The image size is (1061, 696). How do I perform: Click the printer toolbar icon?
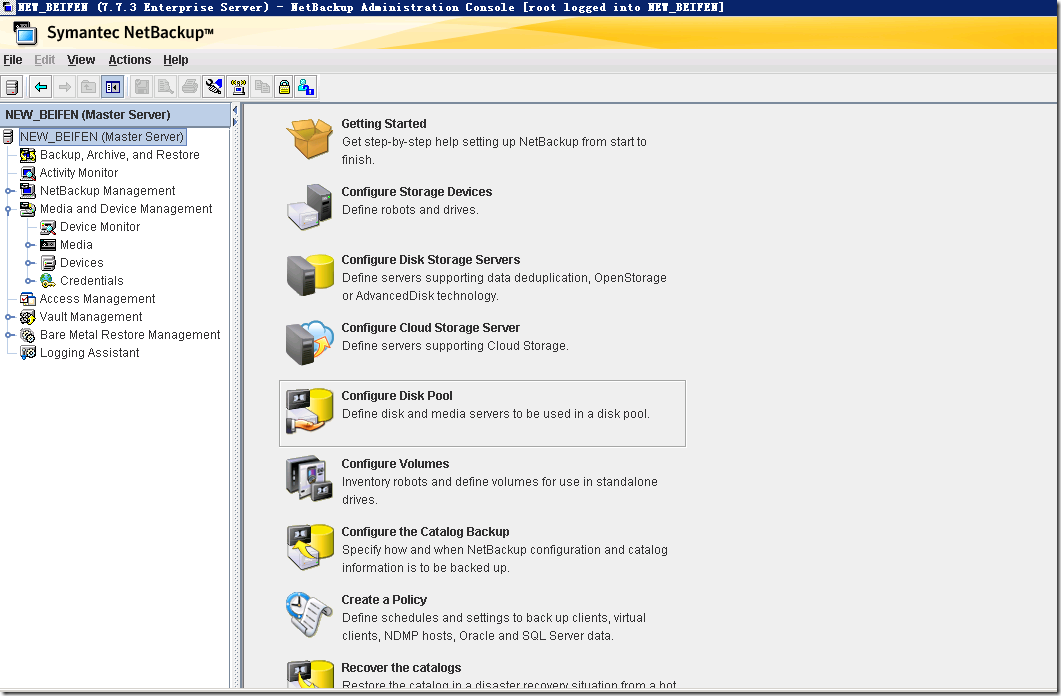coord(189,87)
